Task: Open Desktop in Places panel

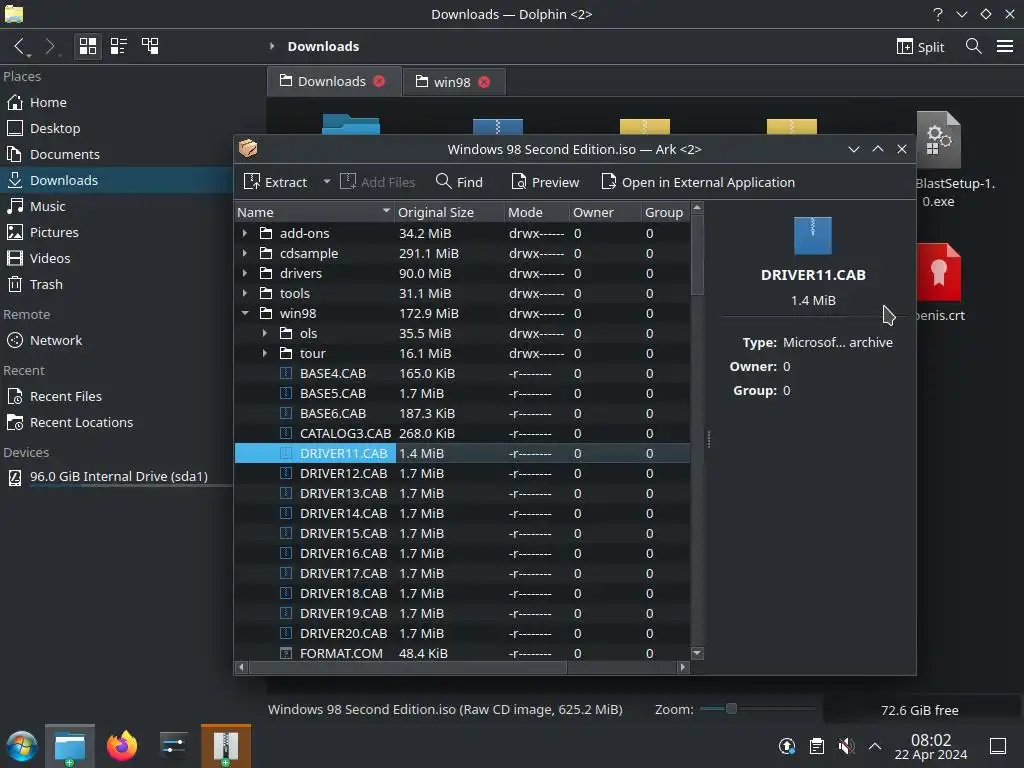Action: 118,129
